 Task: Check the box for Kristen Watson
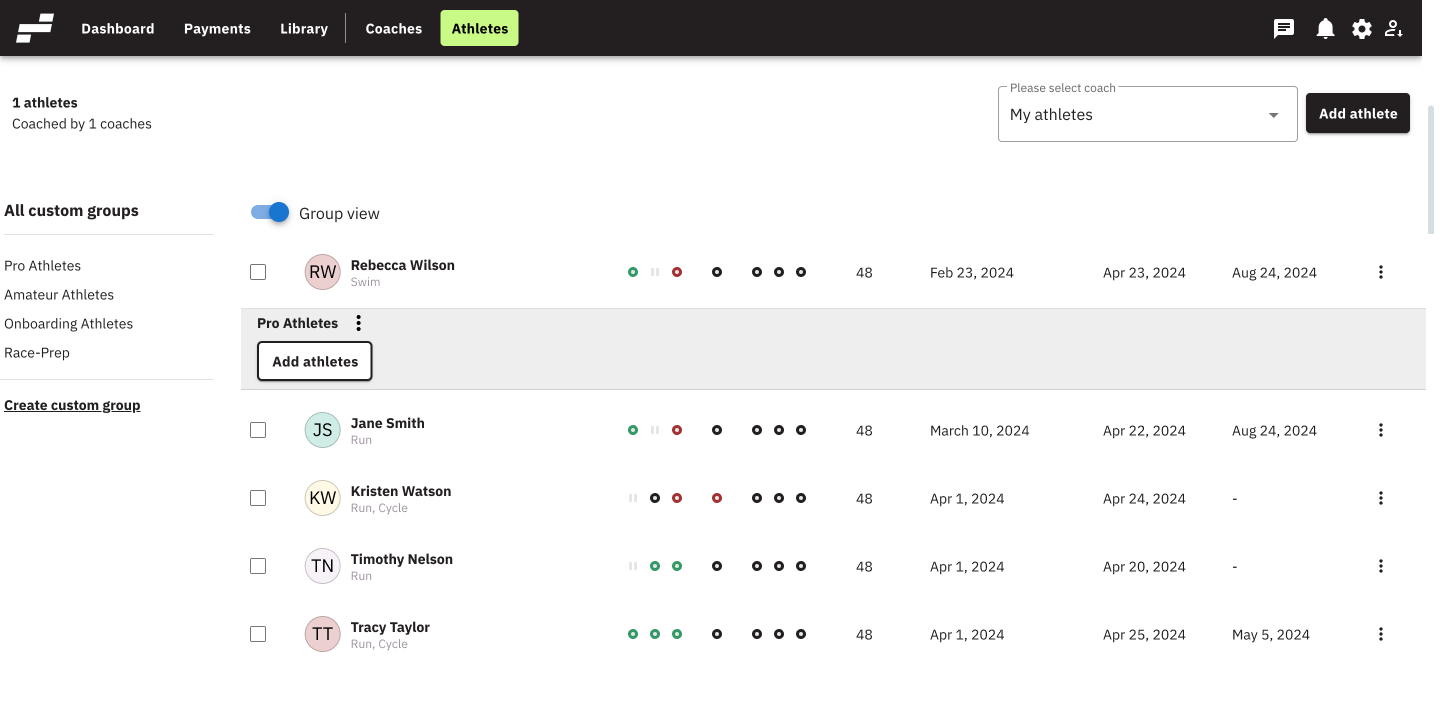click(258, 498)
